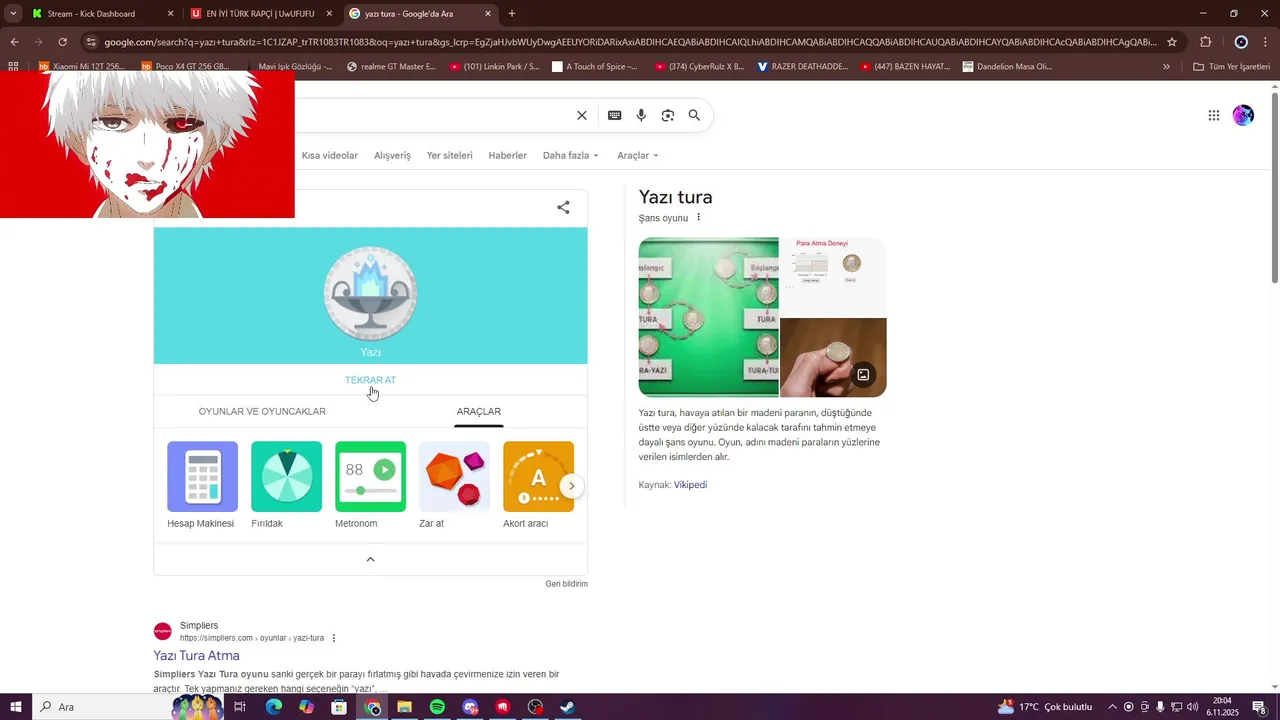This screenshot has height=720, width=1280.
Task: Open the new tab plus button
Action: click(512, 14)
